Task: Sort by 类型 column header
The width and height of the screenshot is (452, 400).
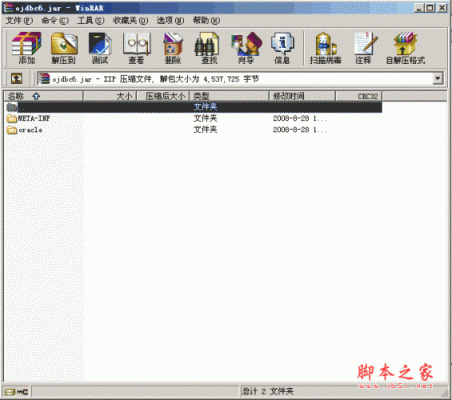Action: (x=229, y=96)
